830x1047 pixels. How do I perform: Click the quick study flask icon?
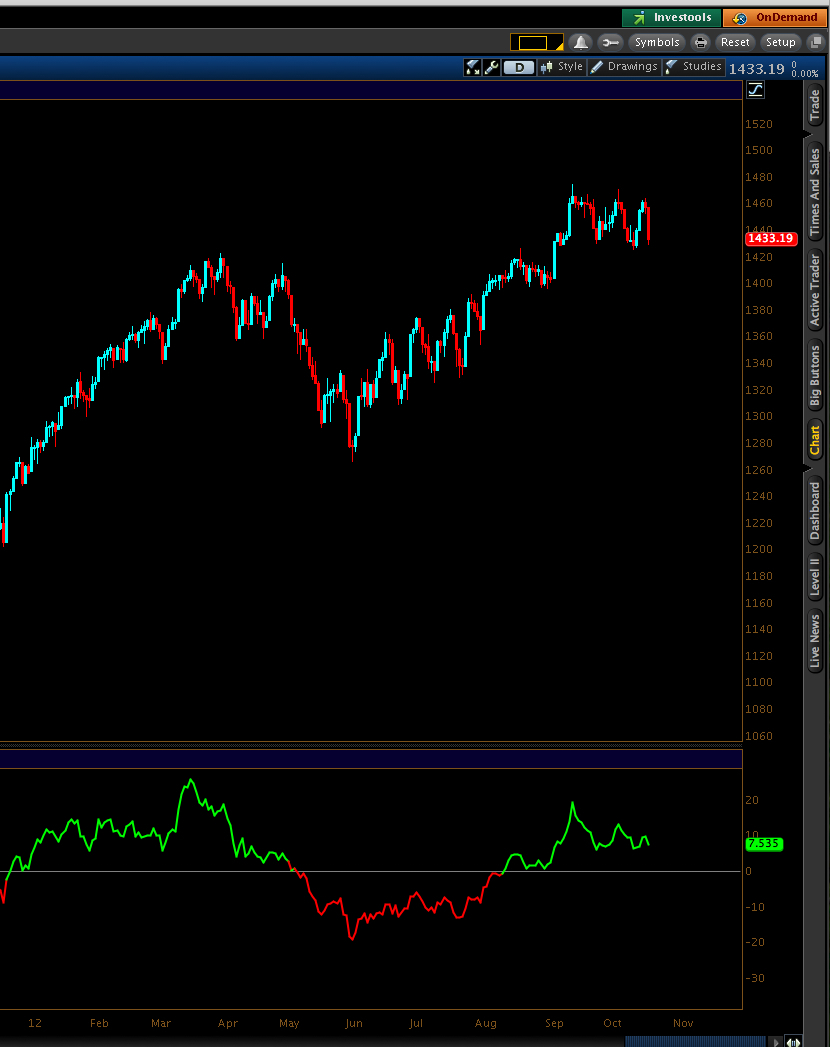473,67
